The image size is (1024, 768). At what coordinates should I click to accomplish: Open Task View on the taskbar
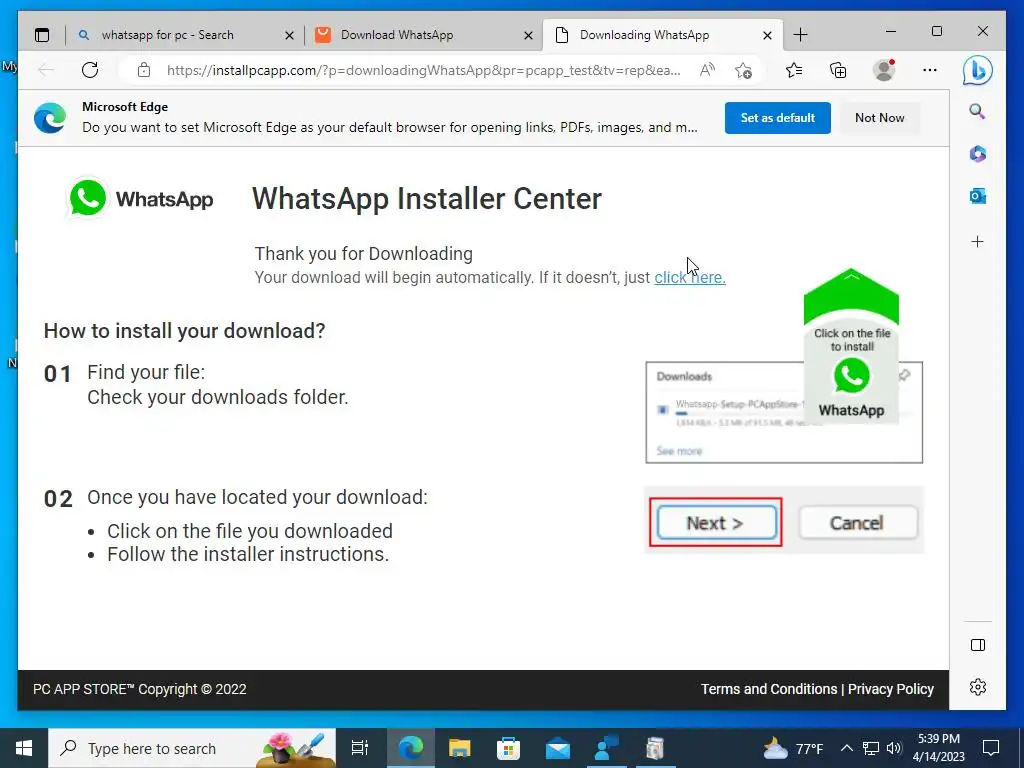click(360, 748)
